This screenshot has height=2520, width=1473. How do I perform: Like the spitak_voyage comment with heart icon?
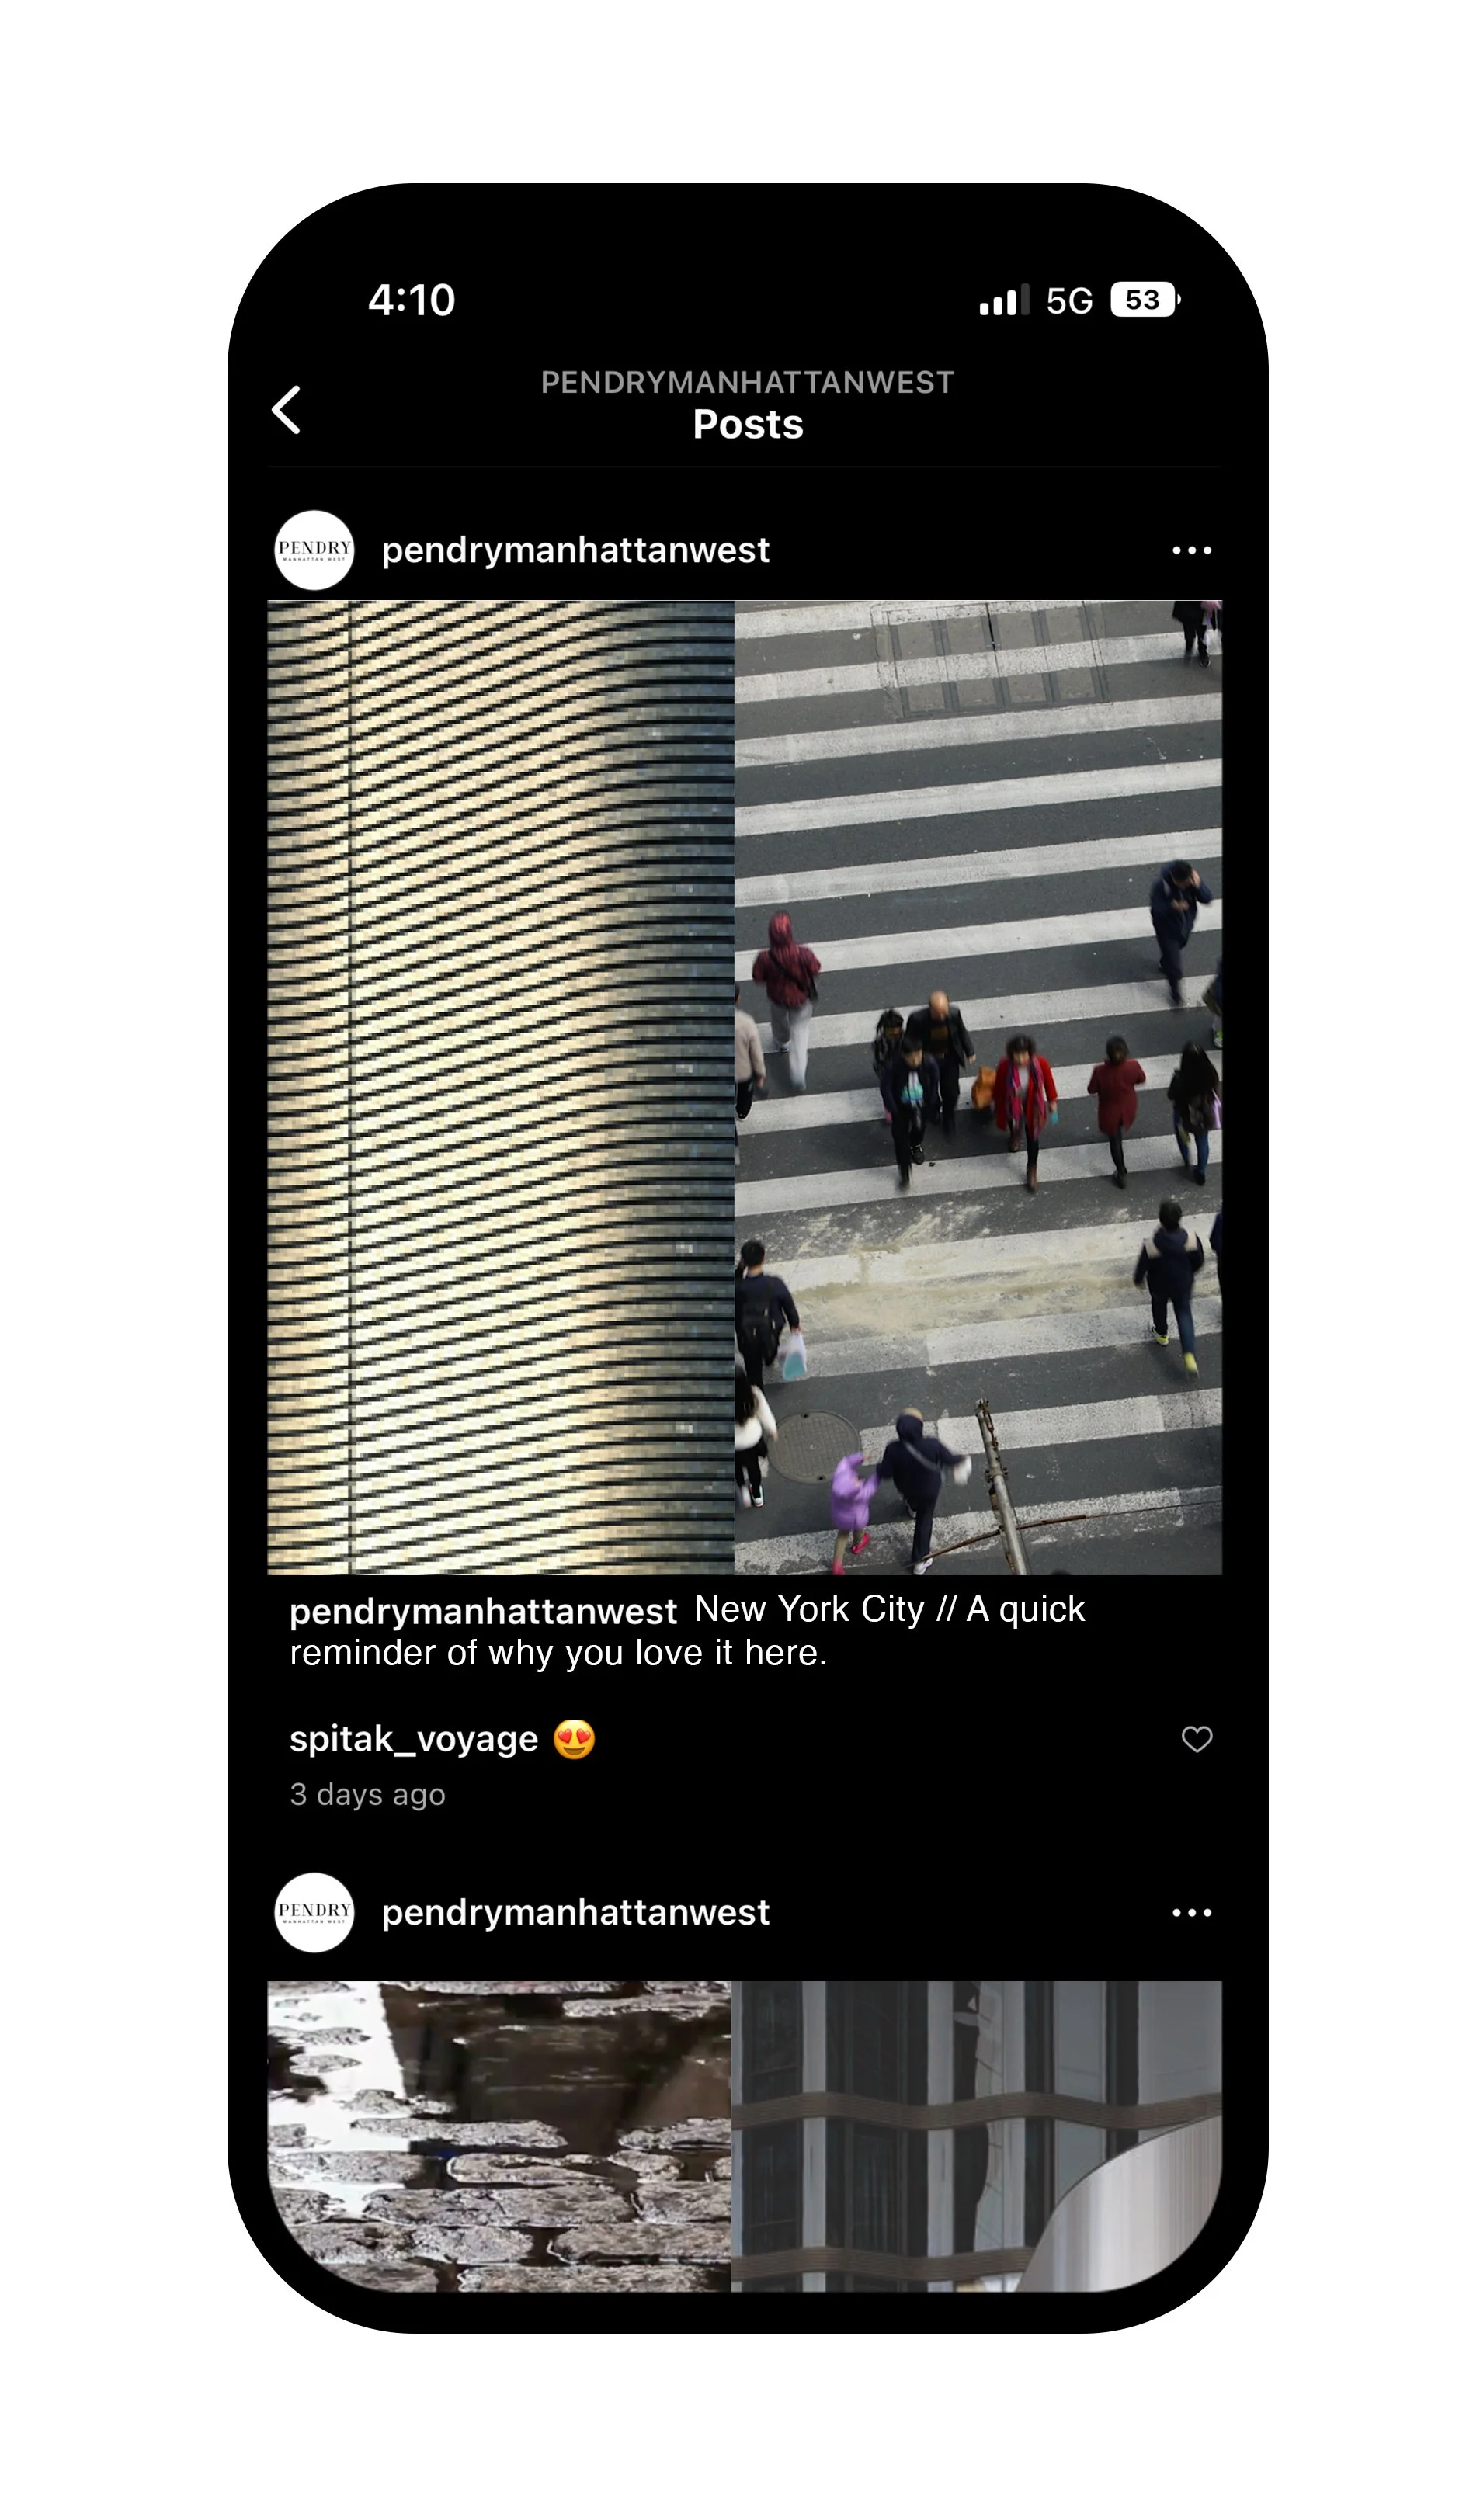pos(1196,1739)
